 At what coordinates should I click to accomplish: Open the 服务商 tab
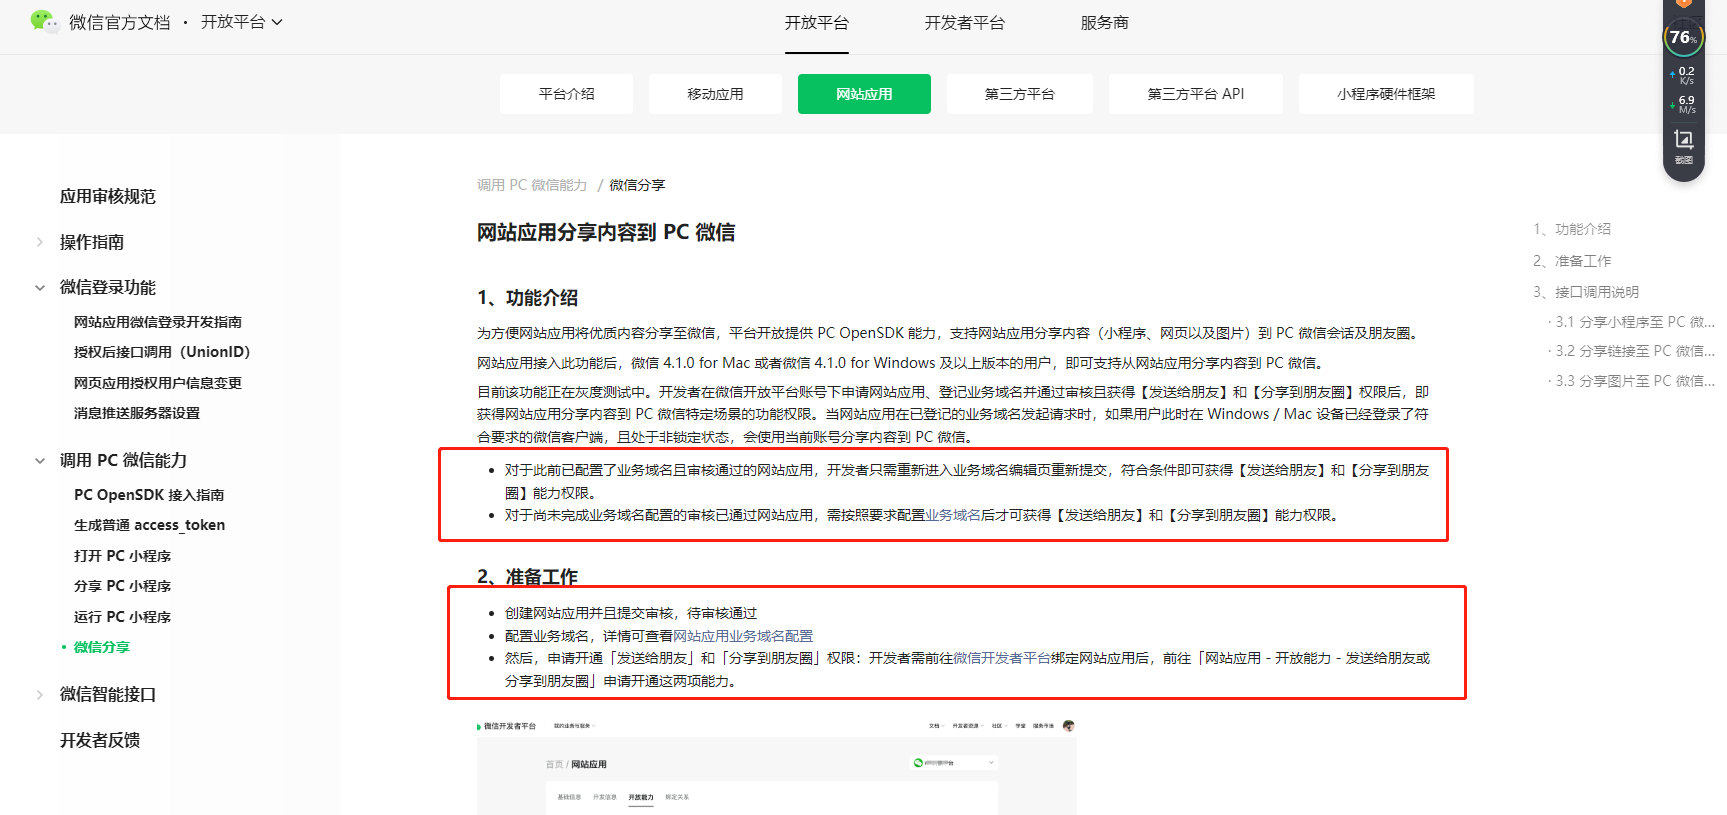tap(1104, 23)
